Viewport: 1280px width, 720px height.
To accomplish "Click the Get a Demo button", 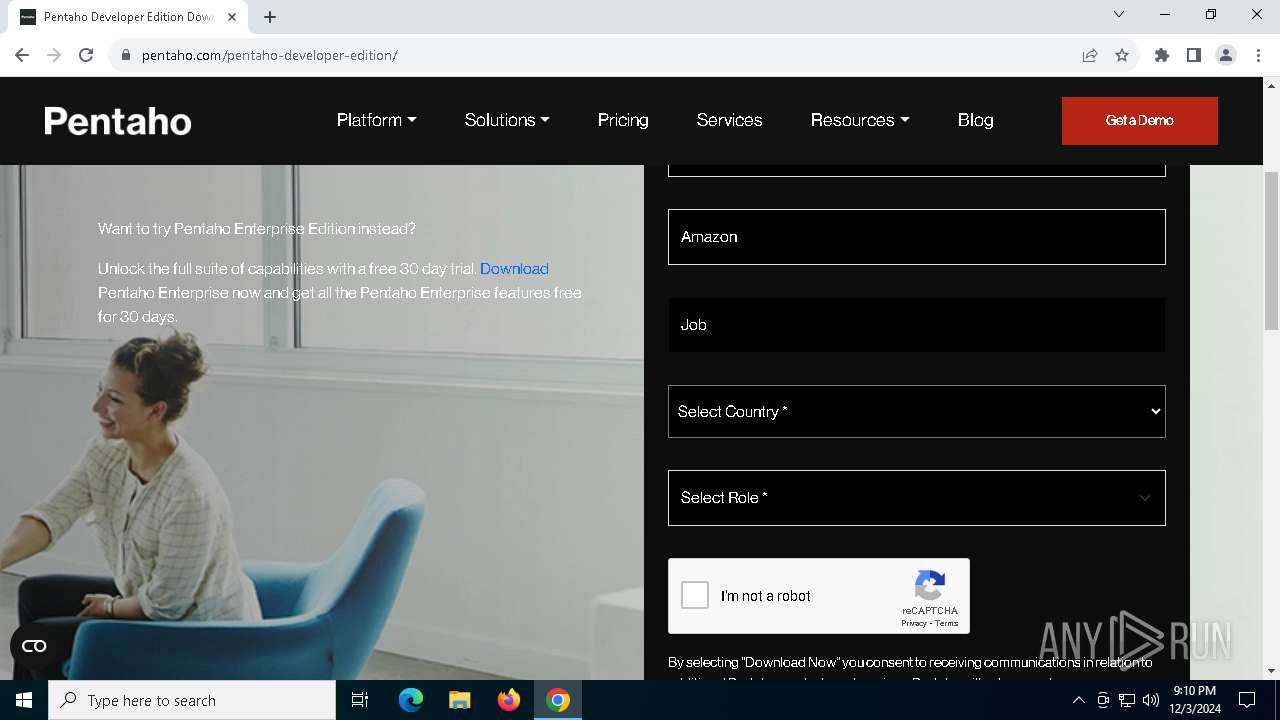I will pyautogui.click(x=1140, y=121).
